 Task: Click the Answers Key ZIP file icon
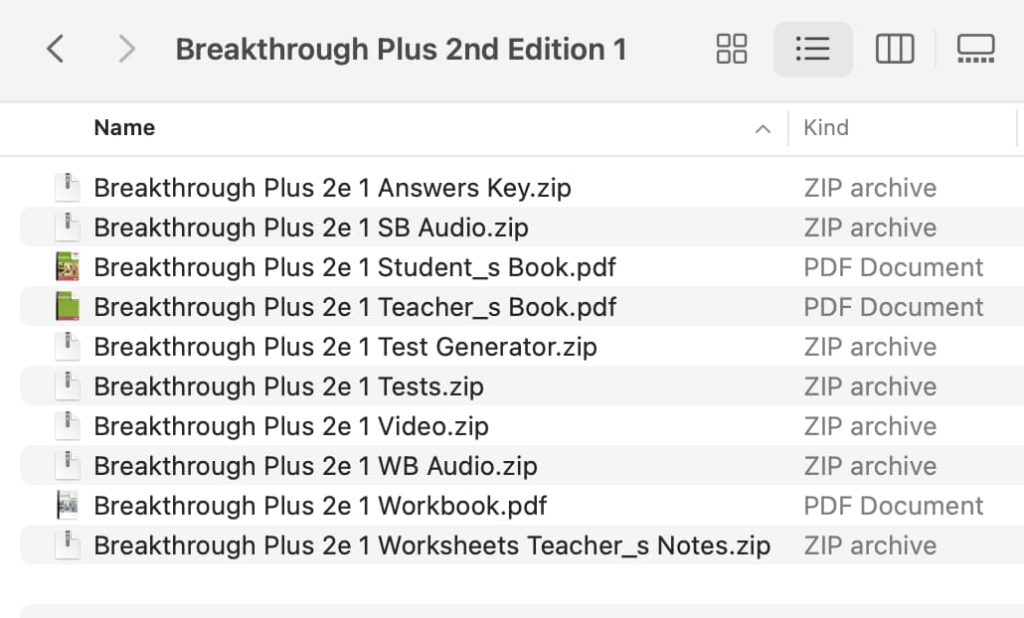67,187
